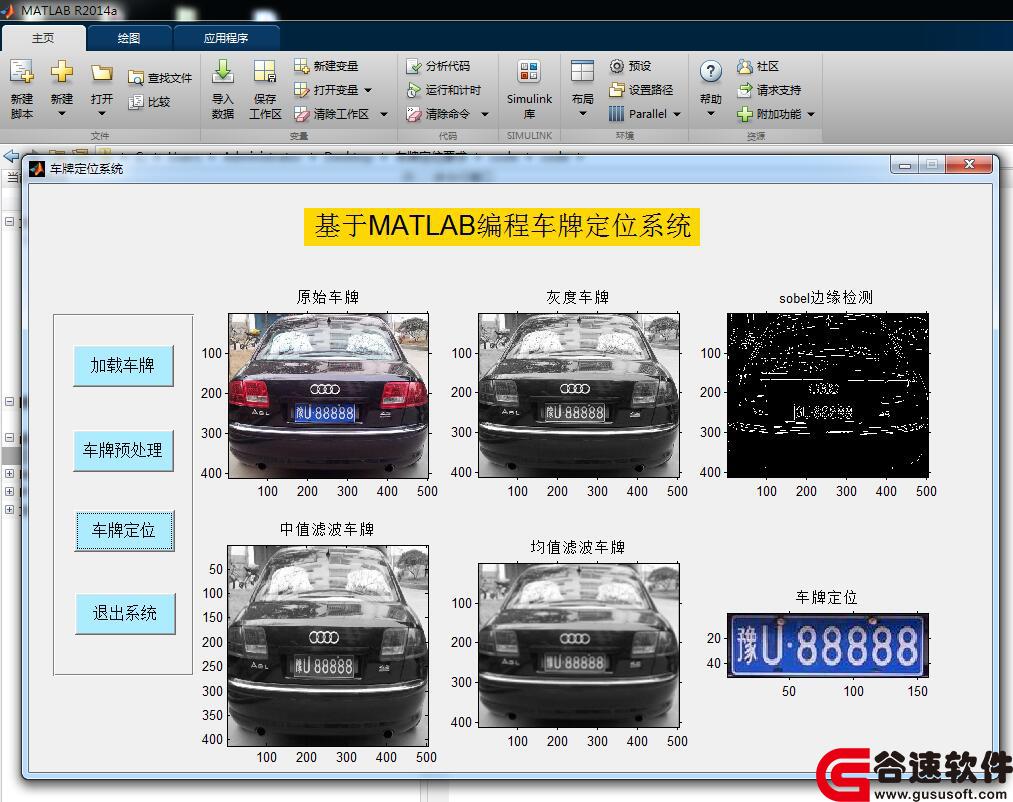Switch to the 应用程序 (Apps) tab
The width and height of the screenshot is (1013, 802).
click(x=226, y=38)
